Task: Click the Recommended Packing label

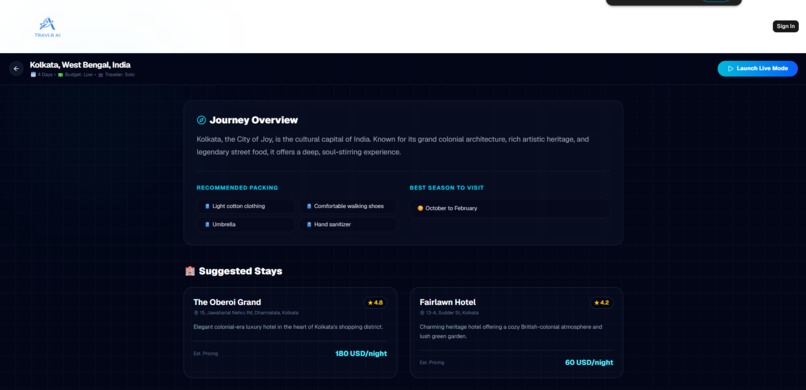Action: click(237, 188)
